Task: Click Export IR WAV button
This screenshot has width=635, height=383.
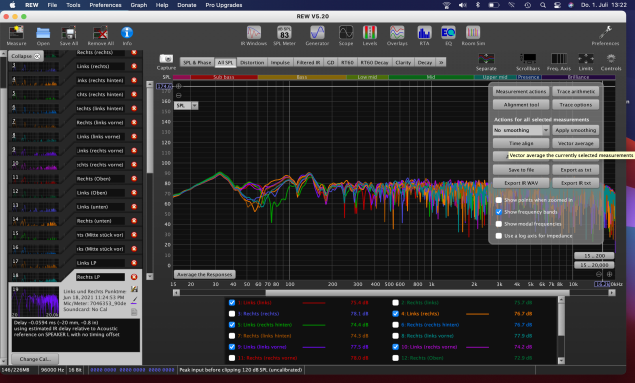Action: 521,183
